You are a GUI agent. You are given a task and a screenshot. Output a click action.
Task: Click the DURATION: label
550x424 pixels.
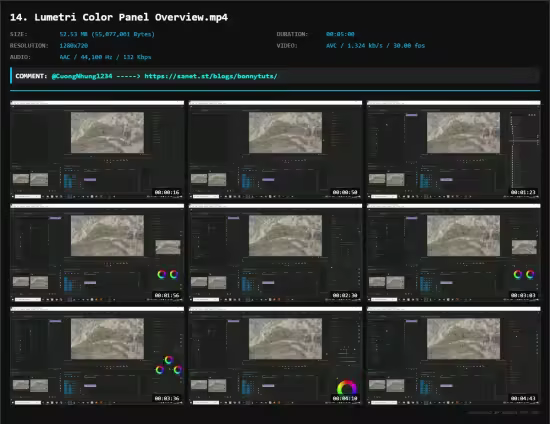tap(292, 34)
